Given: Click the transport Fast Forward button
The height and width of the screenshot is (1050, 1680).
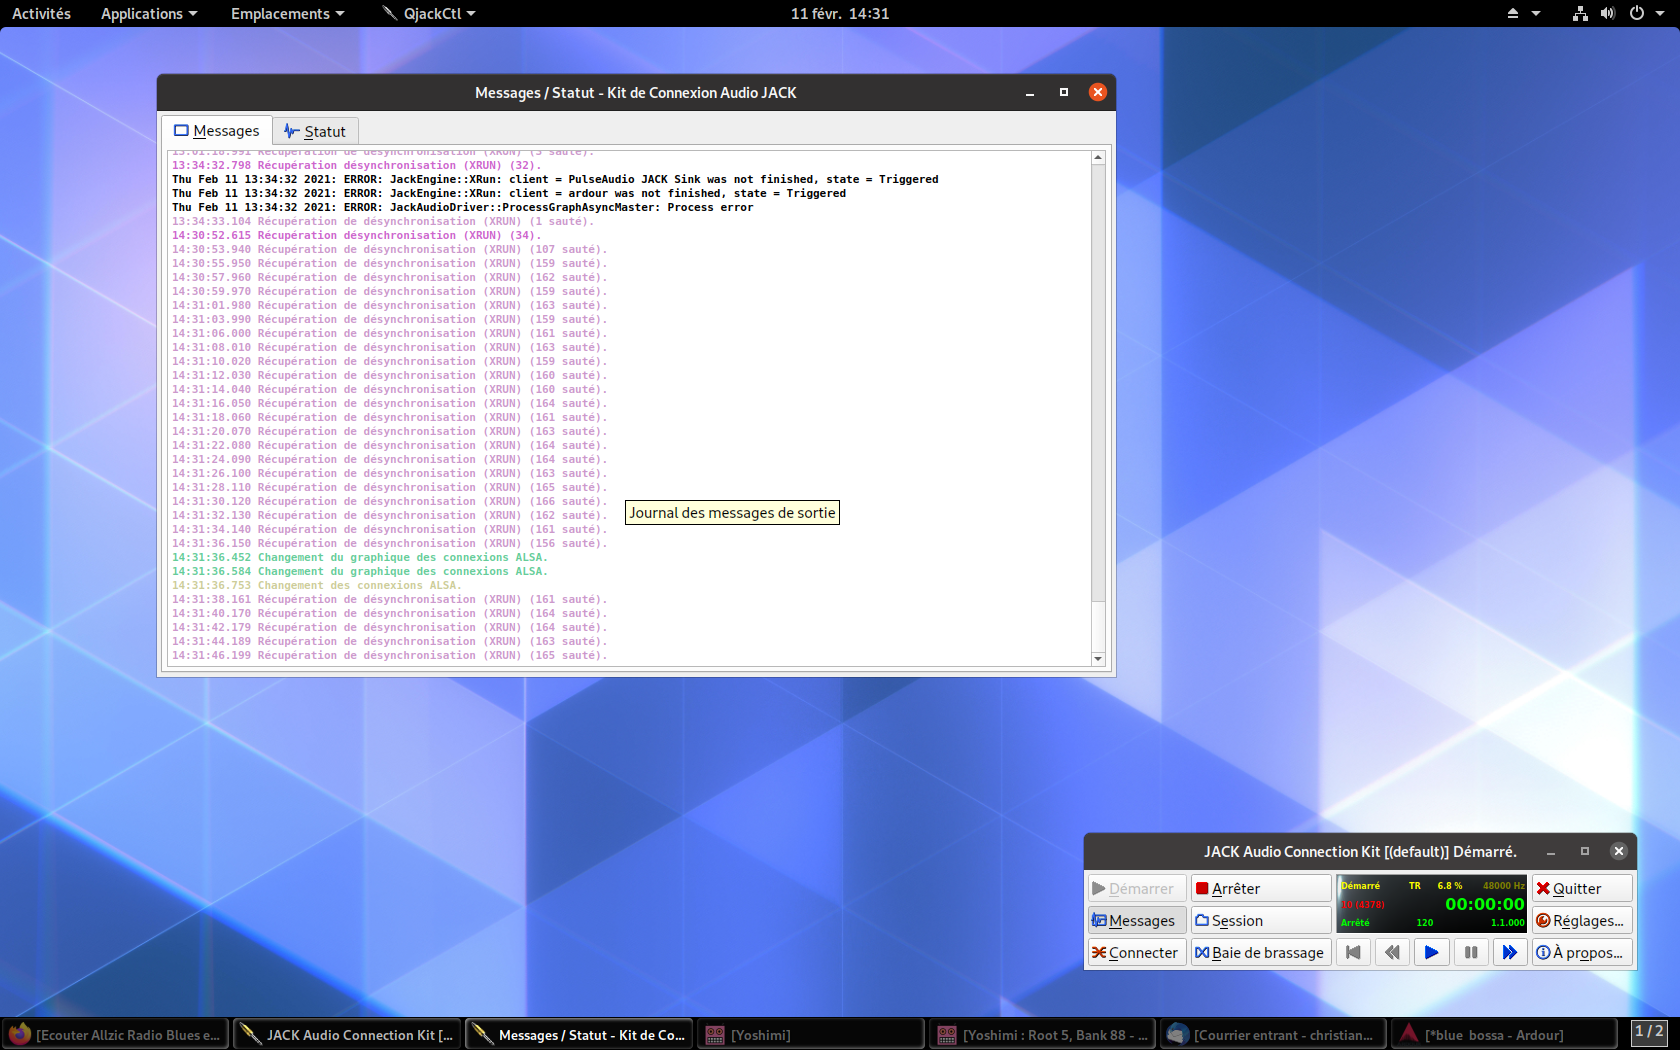Looking at the screenshot, I should pos(1509,953).
